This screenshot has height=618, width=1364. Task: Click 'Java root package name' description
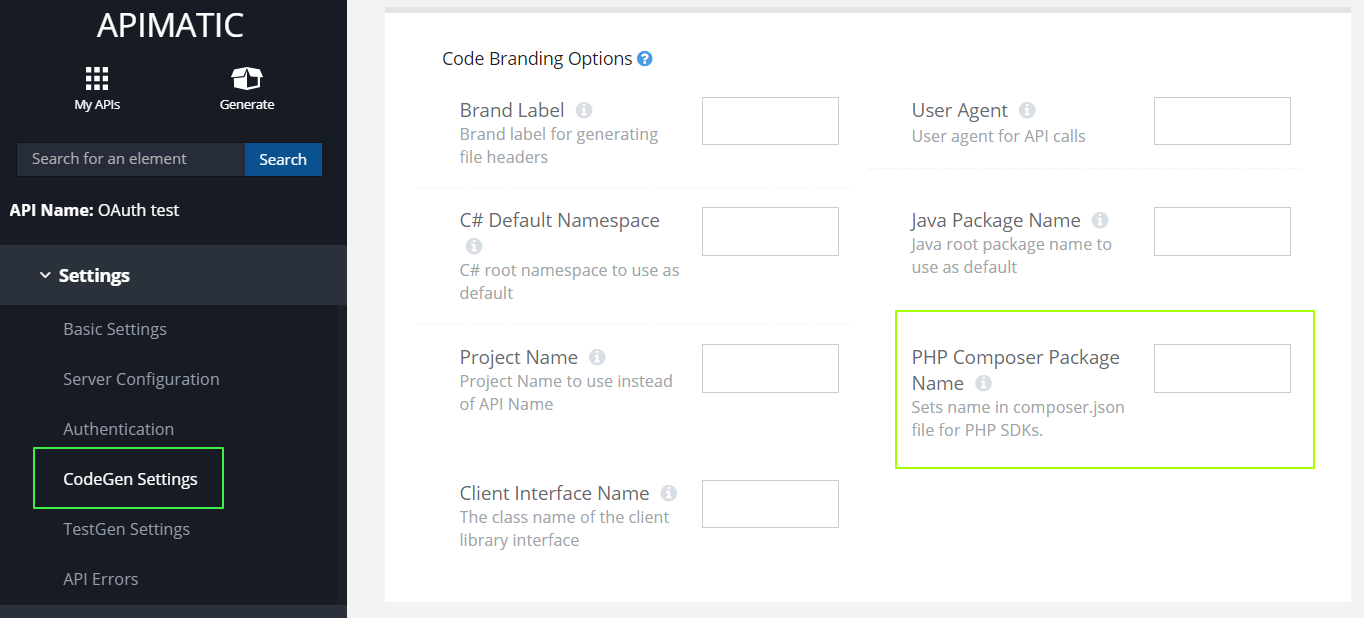tap(1012, 255)
